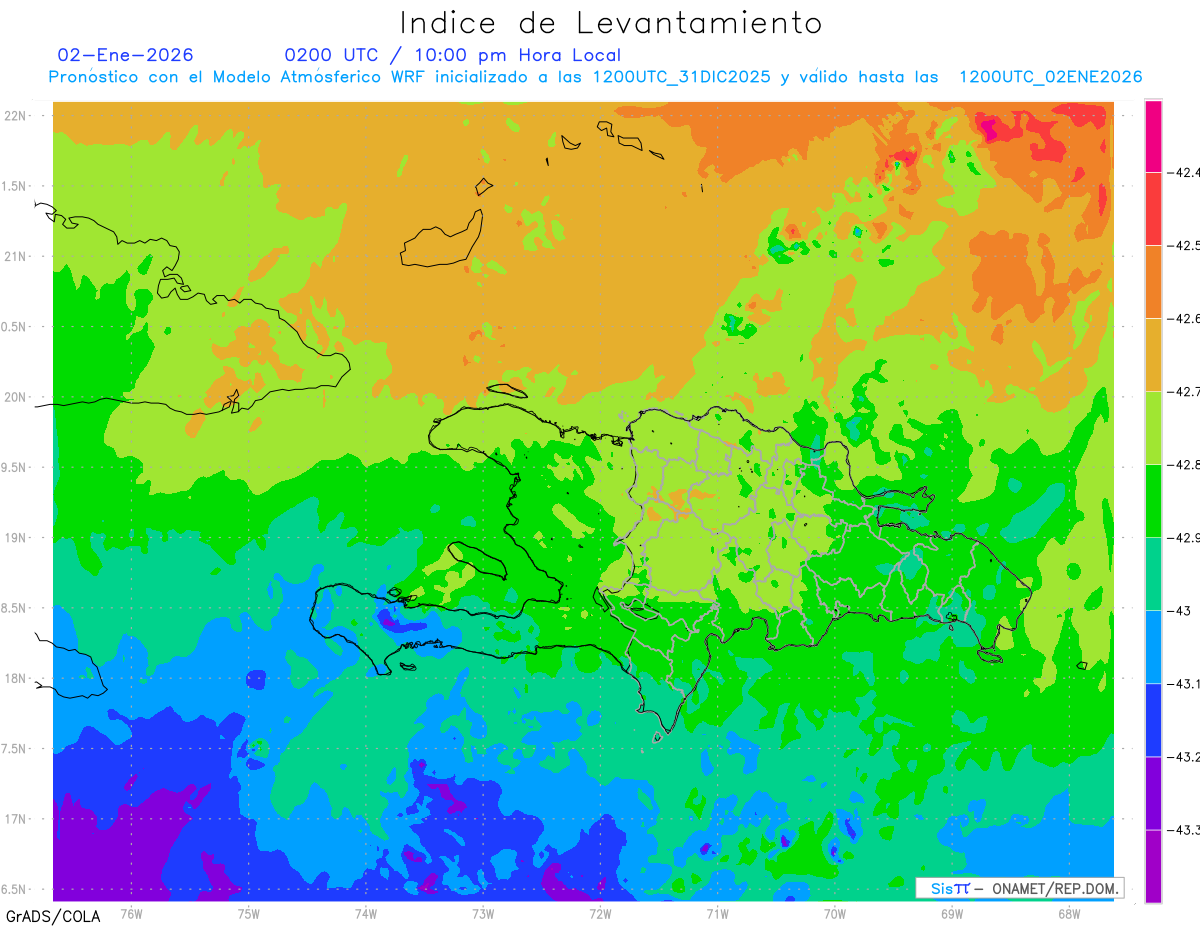Click the longitude label '69W'
Viewport: 1200px width, 927px height.
pyautogui.click(x=952, y=914)
